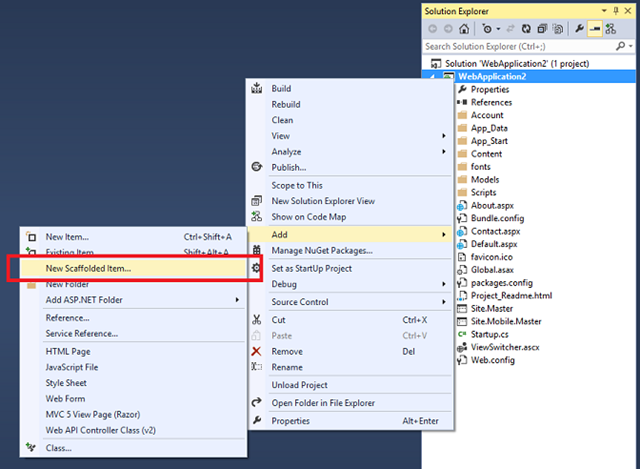Select the References node in tree
This screenshot has height=469, width=640.
491,102
